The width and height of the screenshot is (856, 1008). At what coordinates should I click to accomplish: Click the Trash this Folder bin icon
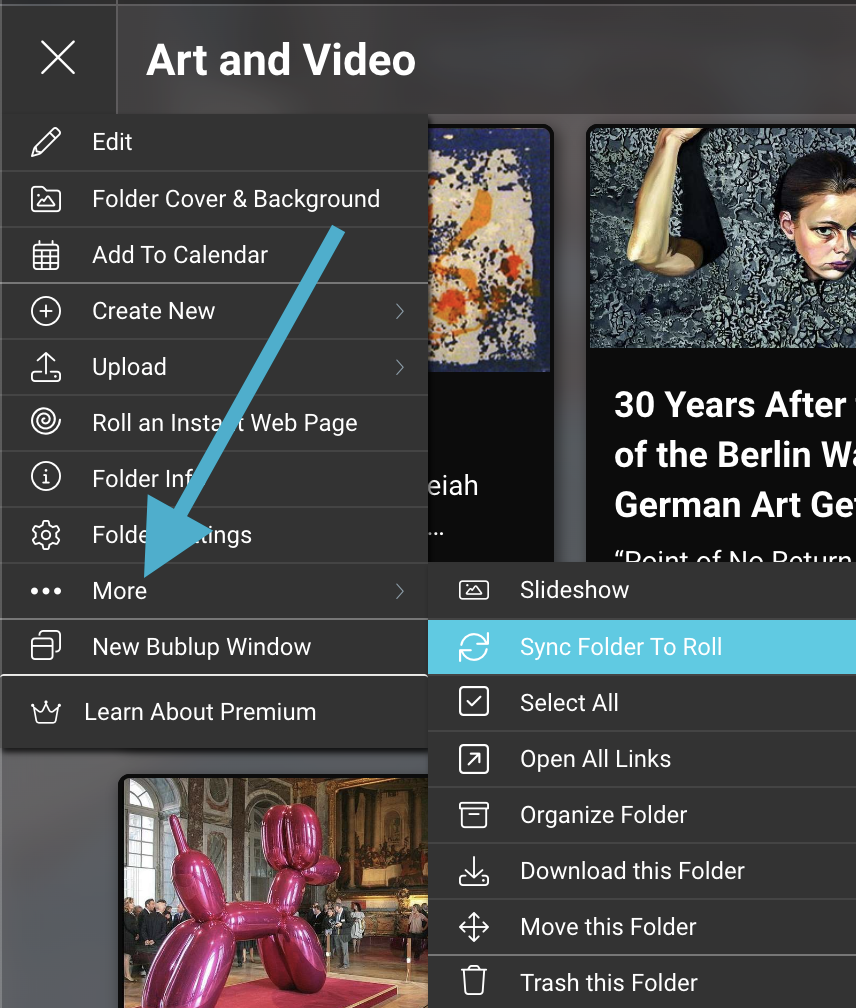tap(474, 983)
